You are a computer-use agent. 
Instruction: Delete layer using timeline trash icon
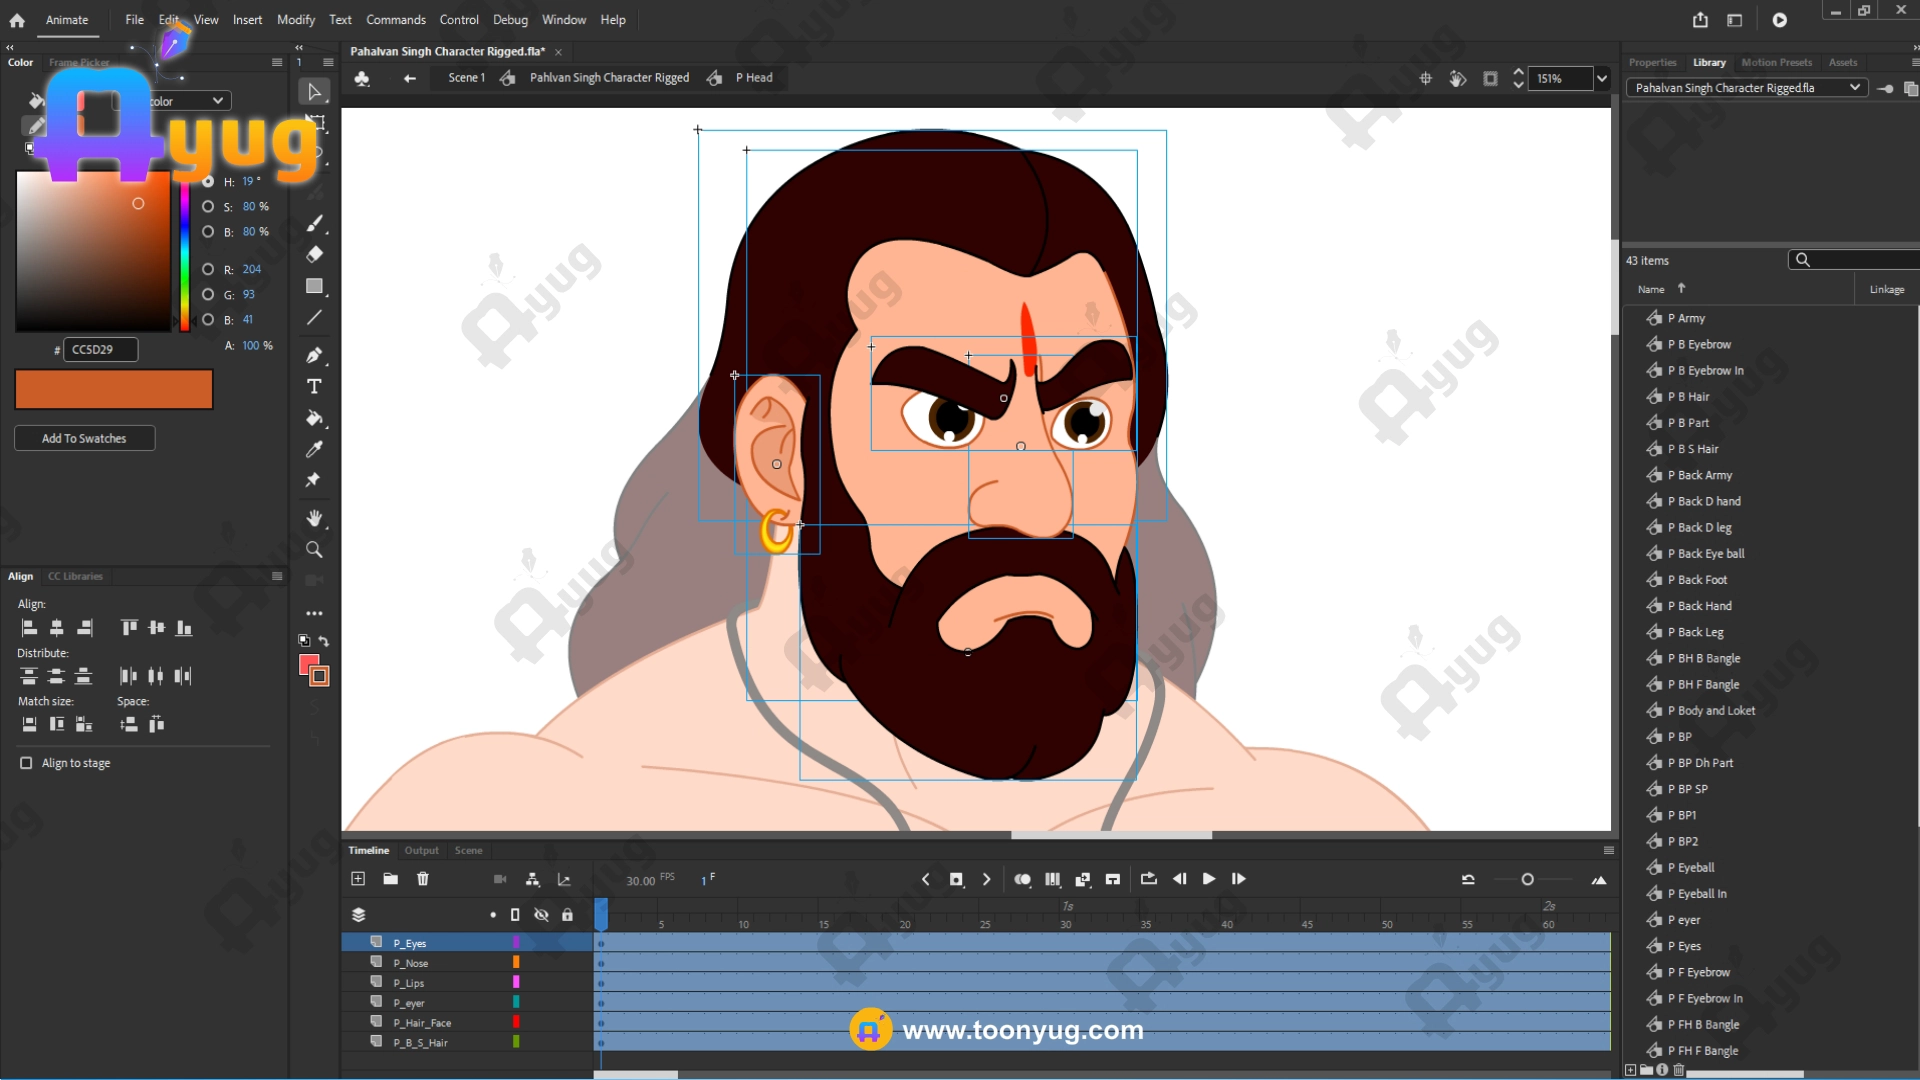[423, 879]
